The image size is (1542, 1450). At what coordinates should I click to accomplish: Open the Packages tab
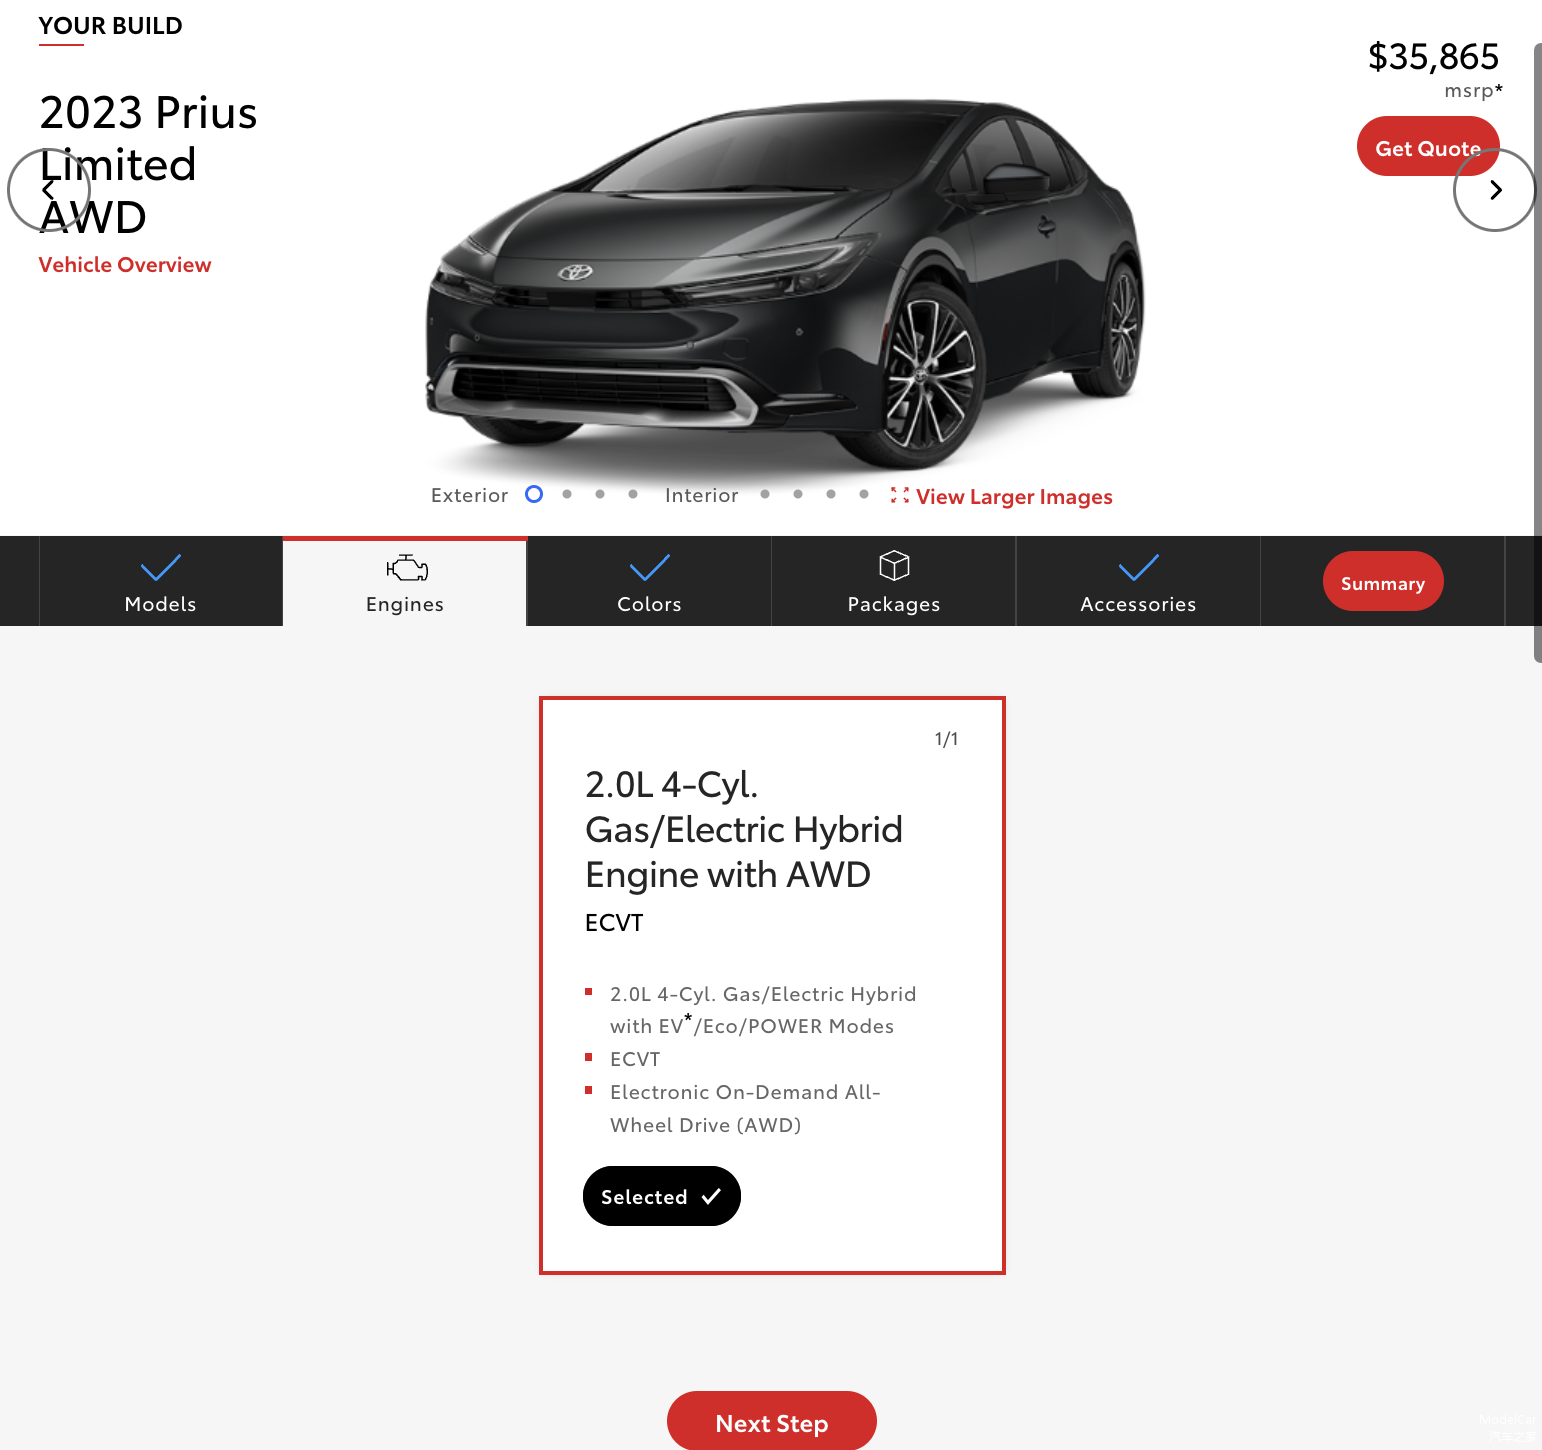point(894,581)
